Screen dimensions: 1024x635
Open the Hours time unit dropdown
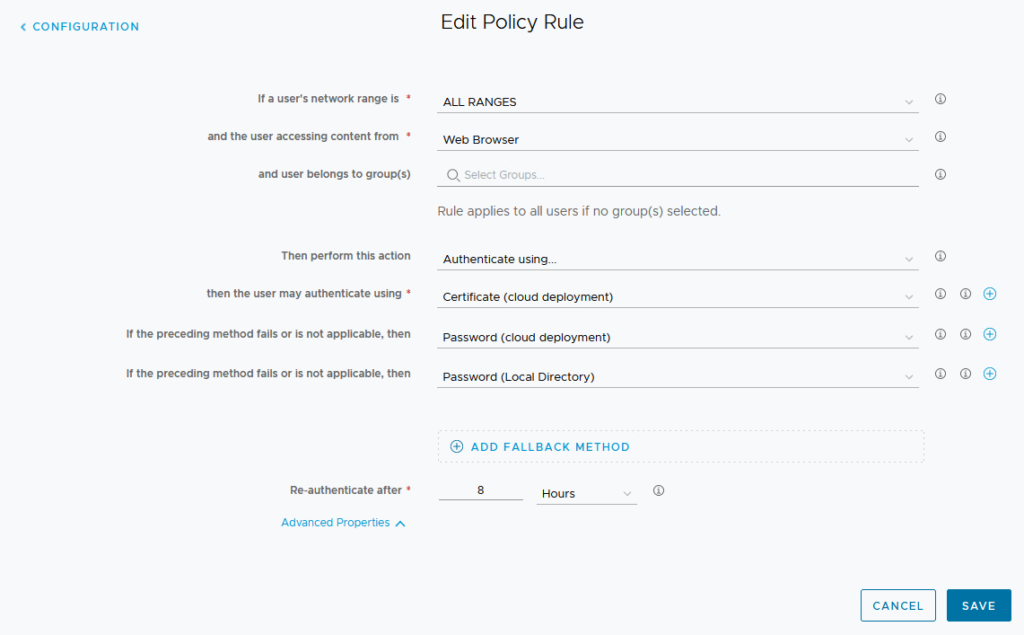pyautogui.click(x=586, y=494)
